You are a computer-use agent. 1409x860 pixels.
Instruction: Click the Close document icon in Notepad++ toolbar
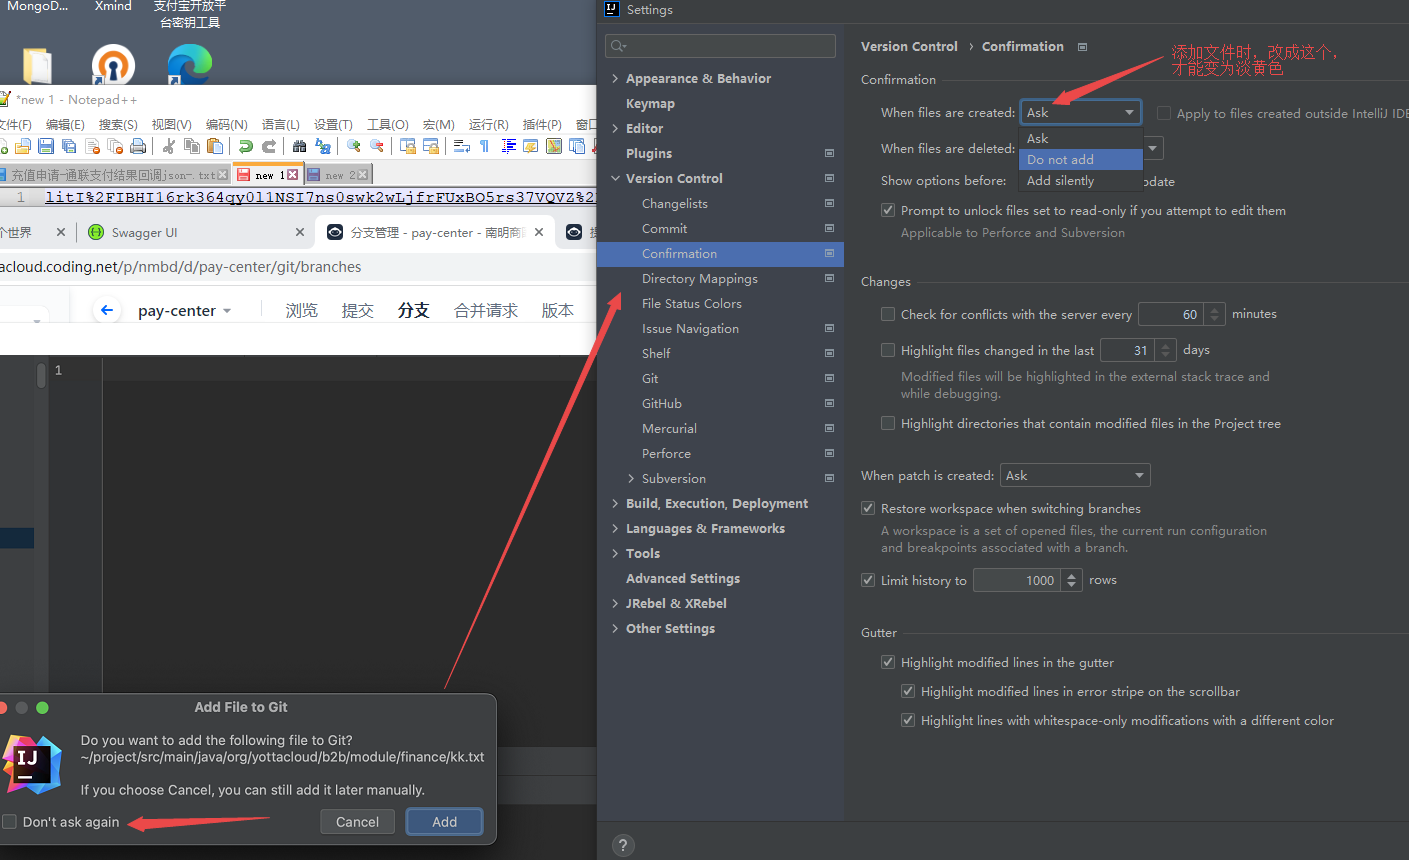pos(92,147)
